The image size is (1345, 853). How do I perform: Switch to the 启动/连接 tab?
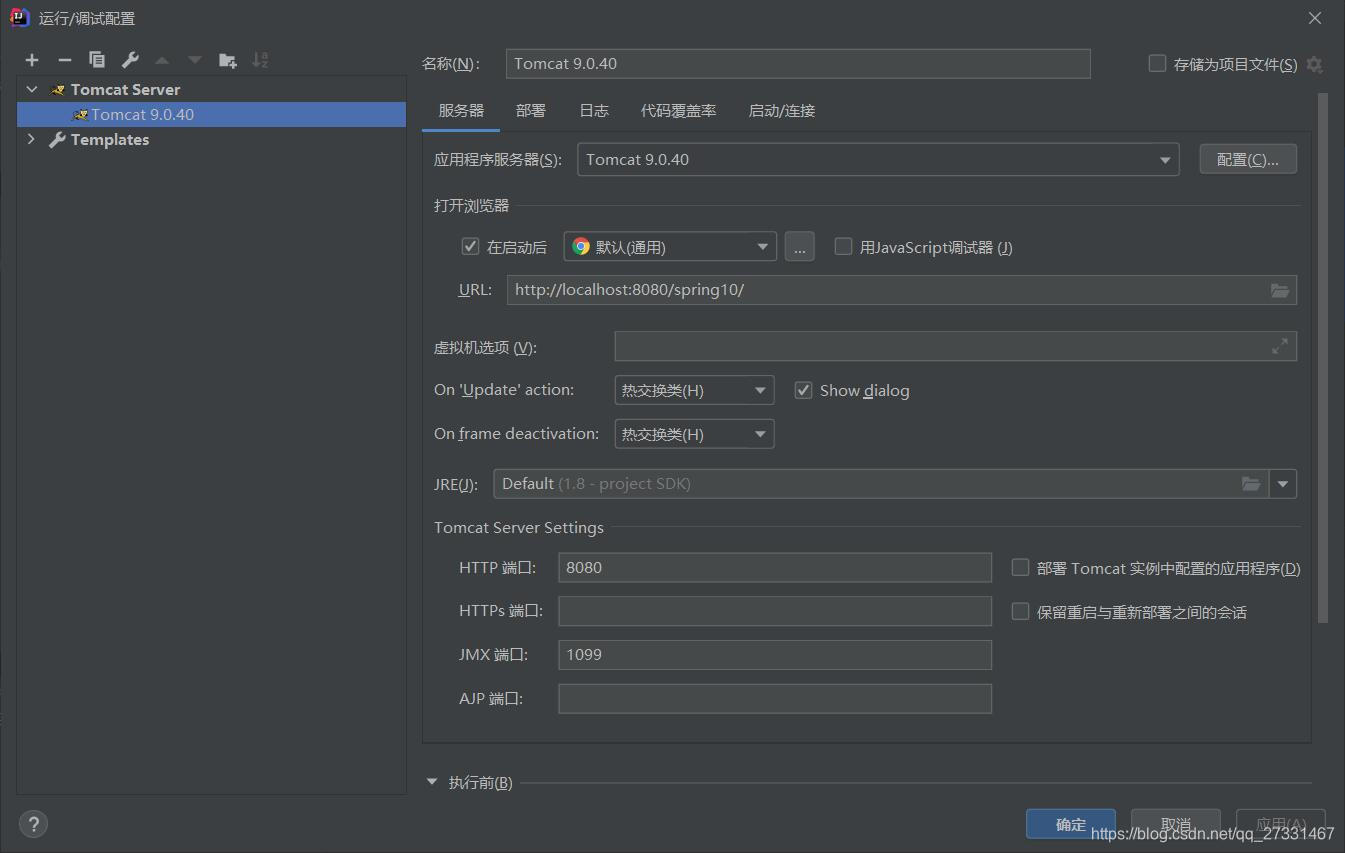tap(782, 111)
